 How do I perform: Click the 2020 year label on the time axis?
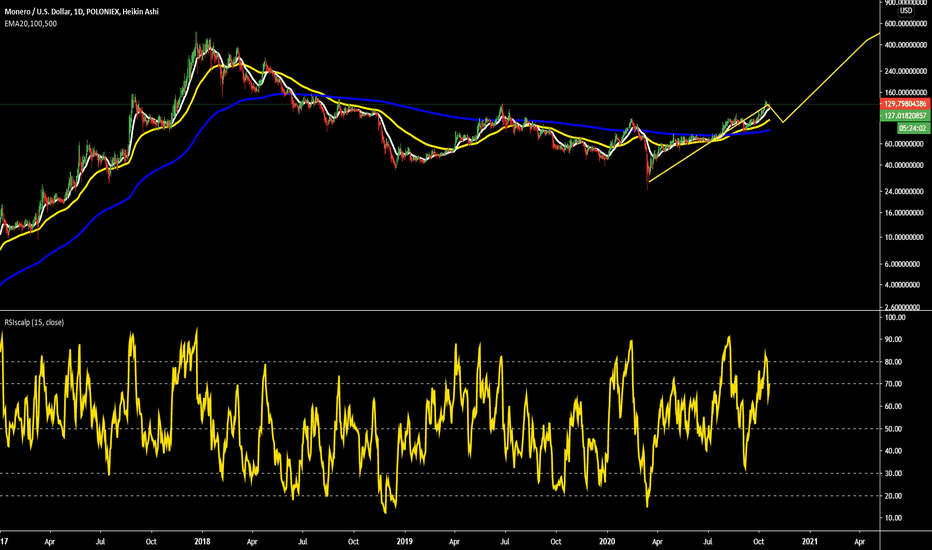[x=607, y=542]
